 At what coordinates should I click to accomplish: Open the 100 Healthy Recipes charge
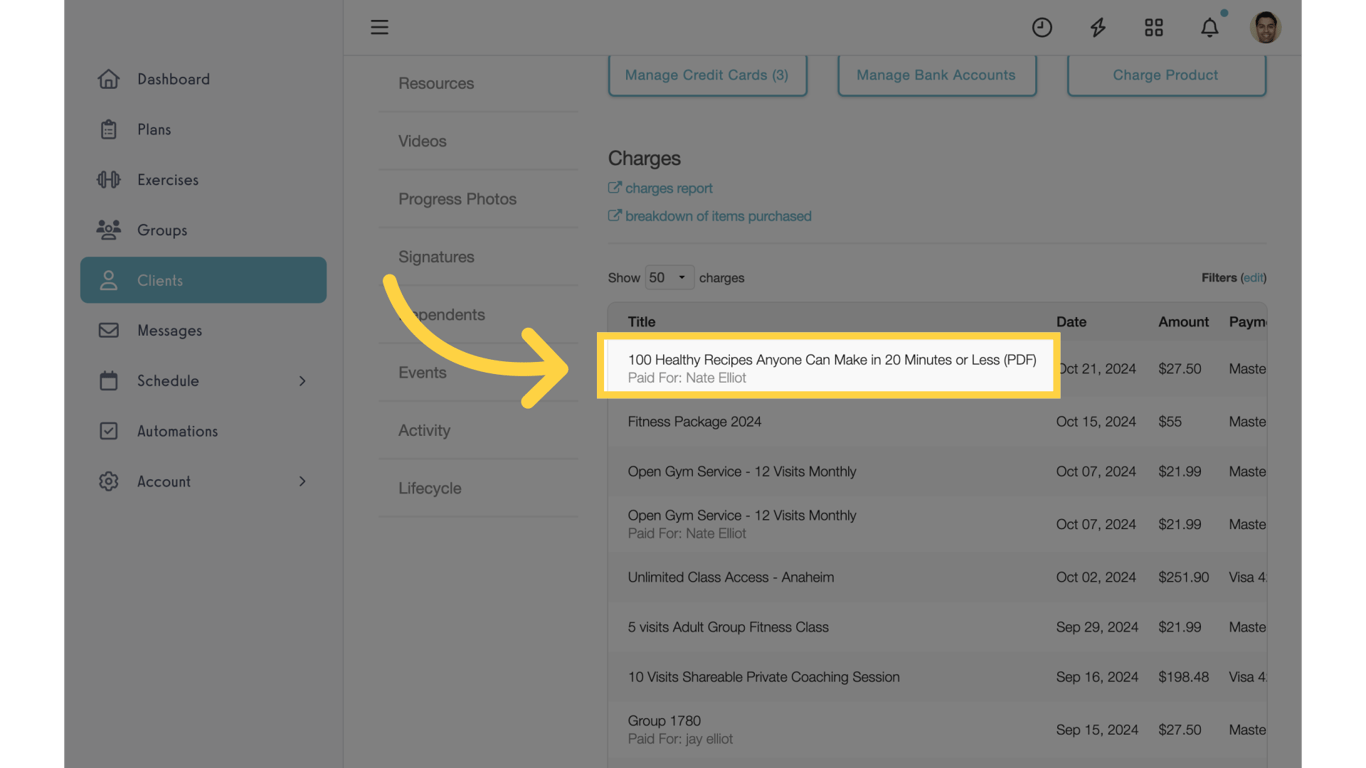(x=832, y=360)
